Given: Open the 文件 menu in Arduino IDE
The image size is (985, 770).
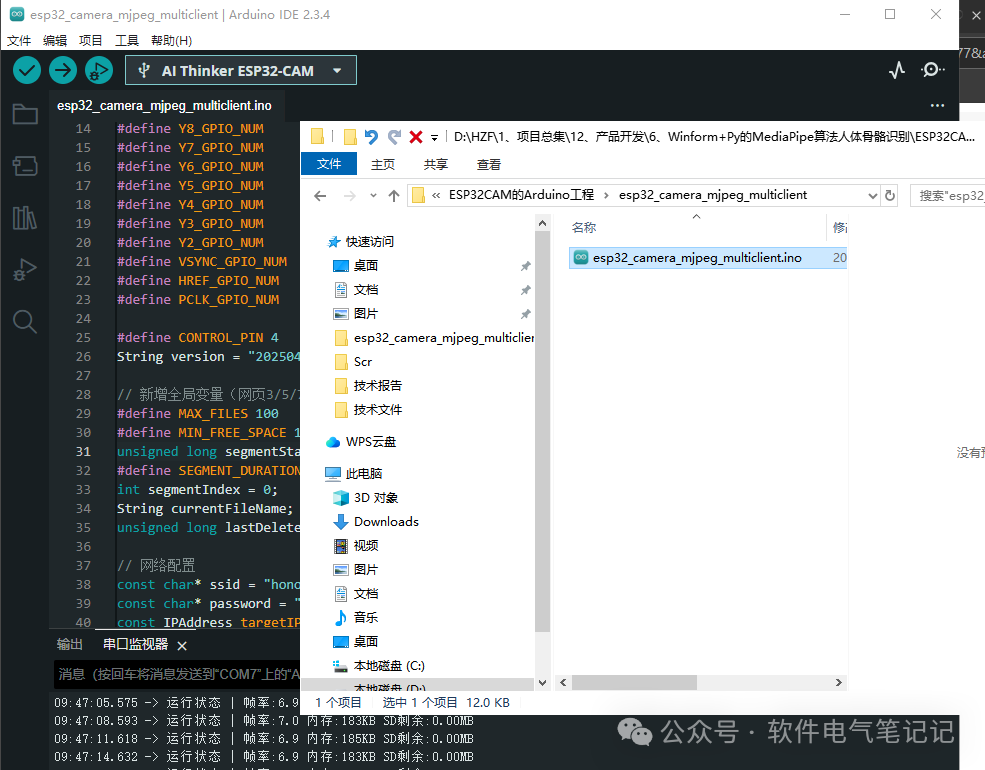Looking at the screenshot, I should coord(19,41).
